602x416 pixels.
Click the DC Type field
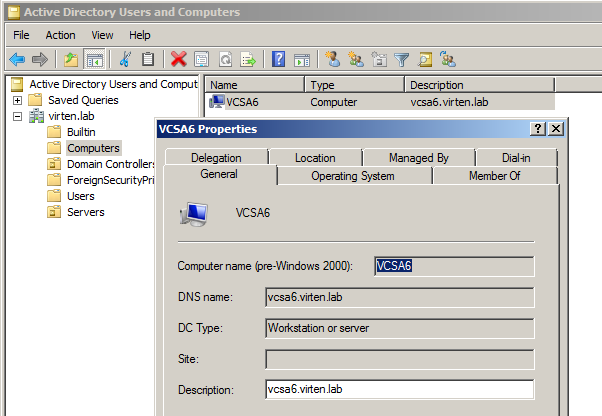400,328
